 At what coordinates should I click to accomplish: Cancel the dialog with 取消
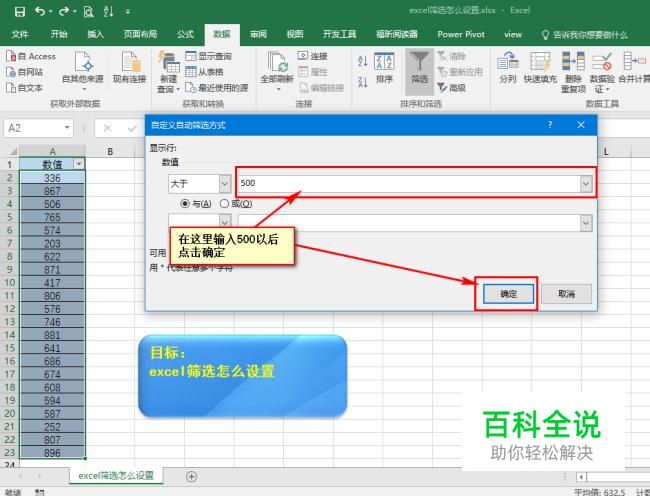click(x=566, y=294)
